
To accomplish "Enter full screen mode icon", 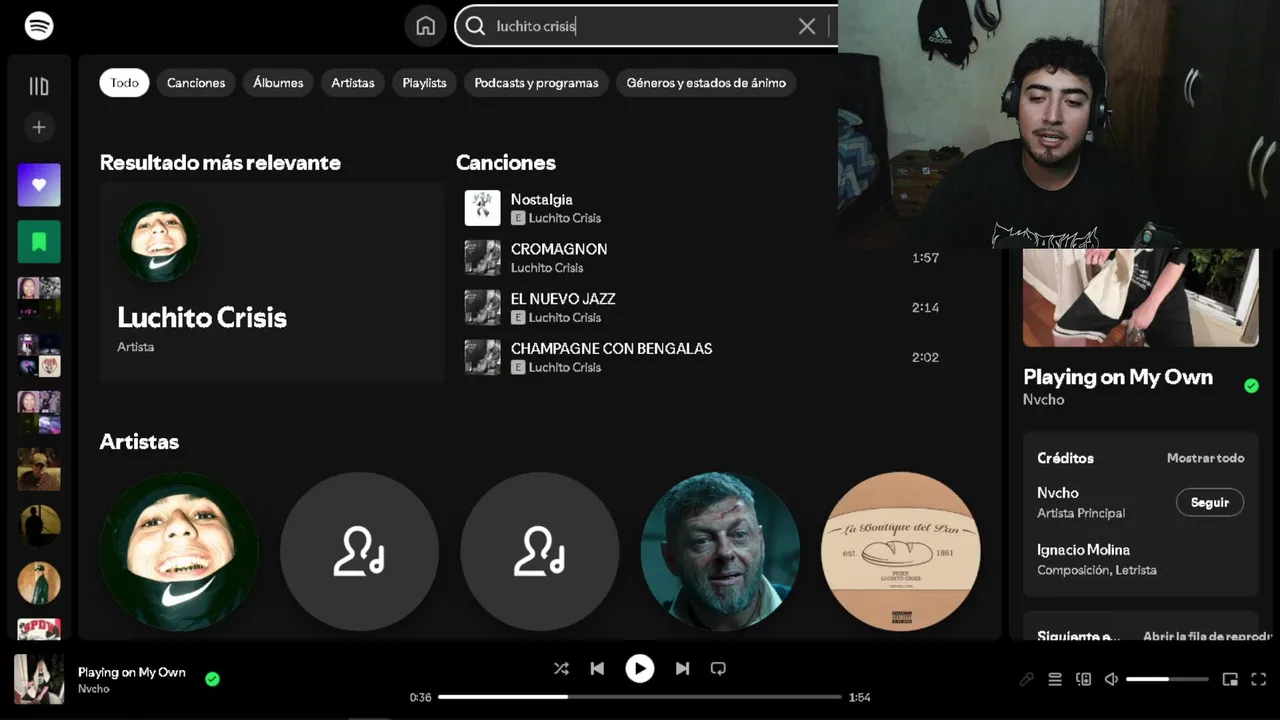I will (x=1259, y=680).
